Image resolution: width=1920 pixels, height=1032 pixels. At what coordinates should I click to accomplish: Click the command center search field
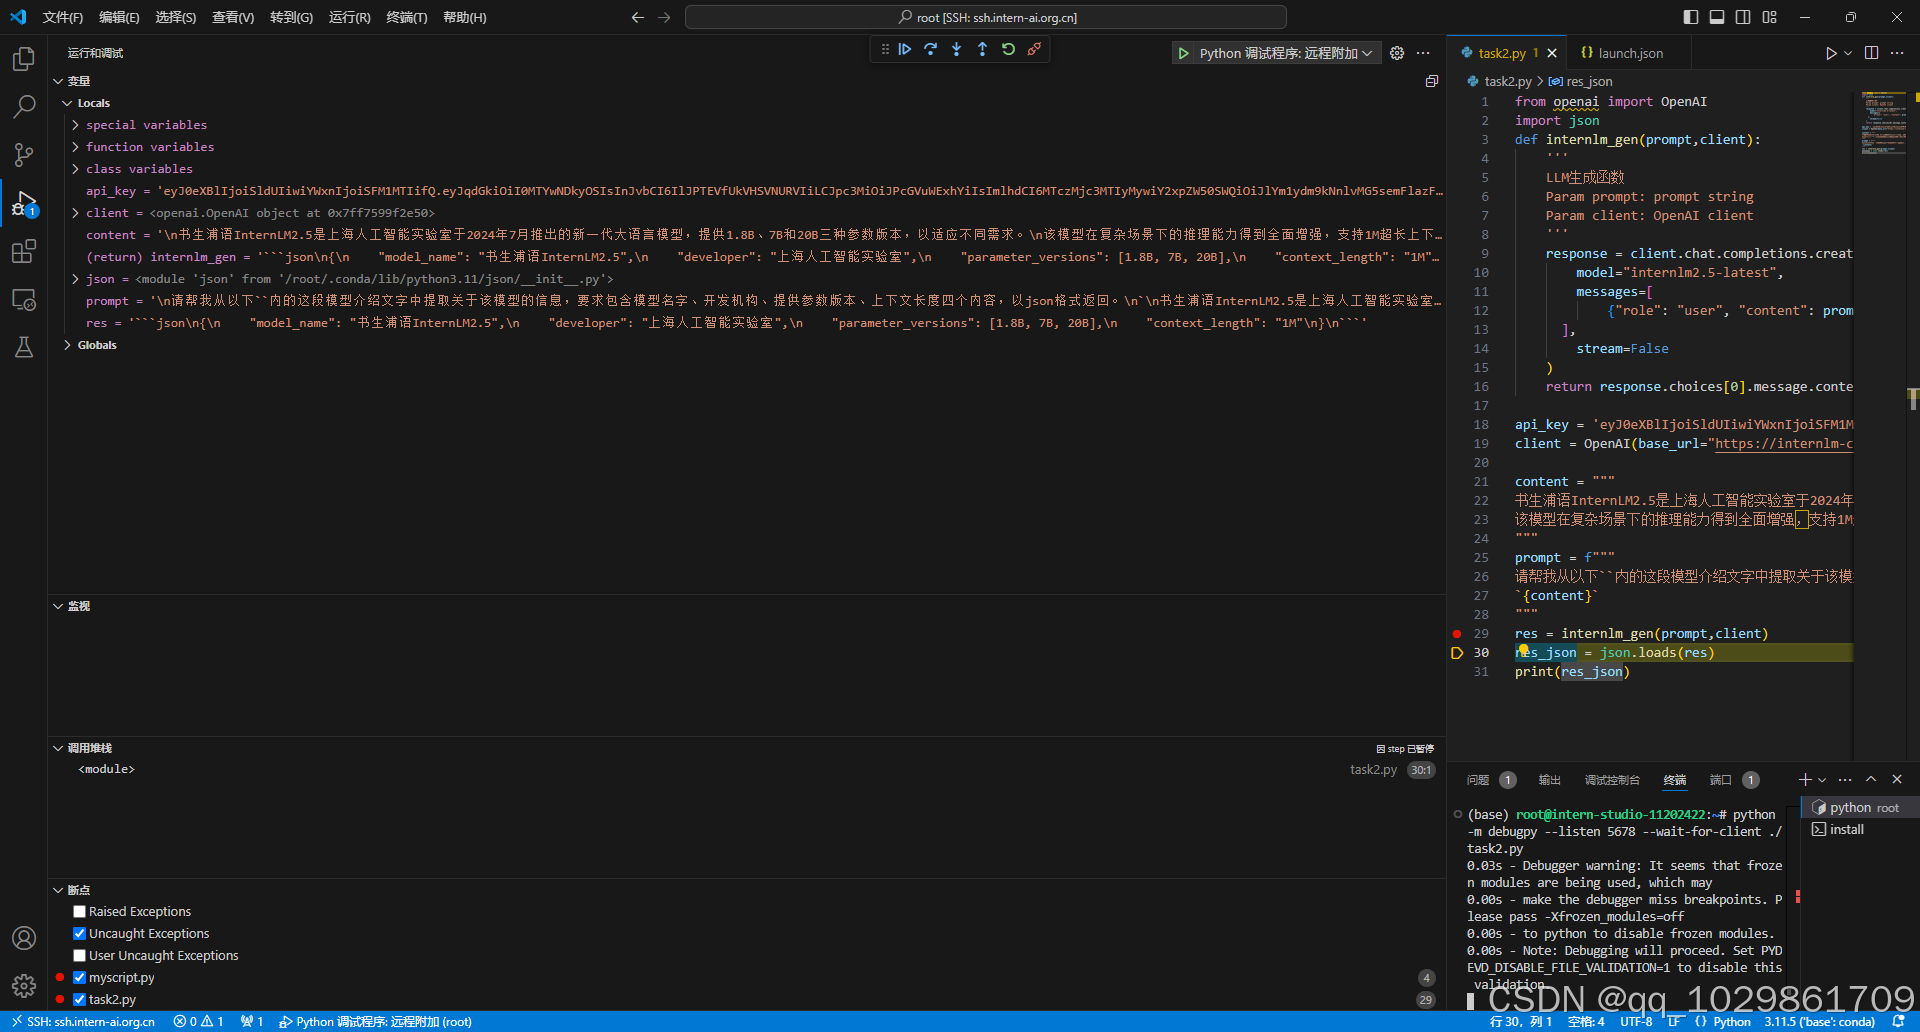(986, 17)
